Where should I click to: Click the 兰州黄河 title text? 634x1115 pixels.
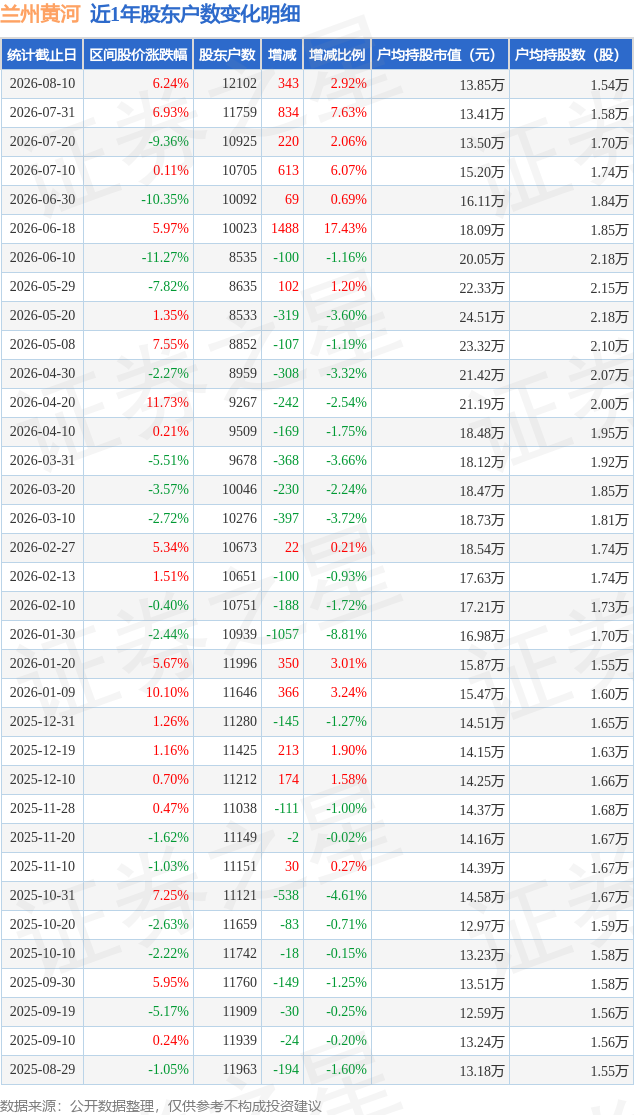coord(41,14)
